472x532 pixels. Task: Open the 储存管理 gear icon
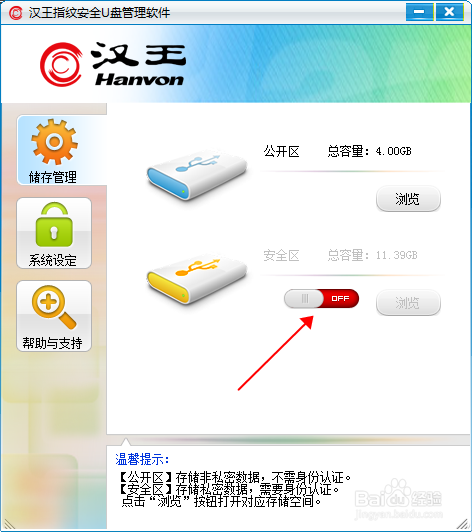(x=55, y=141)
